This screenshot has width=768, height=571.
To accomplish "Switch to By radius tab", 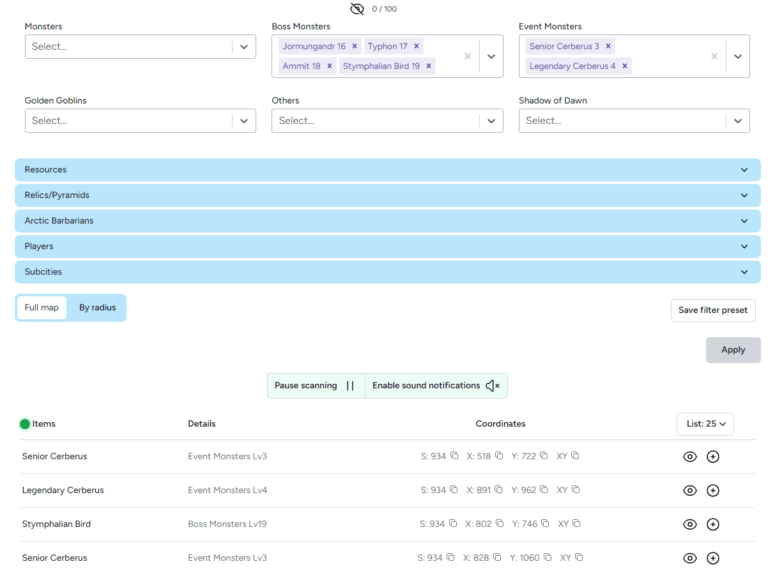I will tap(97, 308).
